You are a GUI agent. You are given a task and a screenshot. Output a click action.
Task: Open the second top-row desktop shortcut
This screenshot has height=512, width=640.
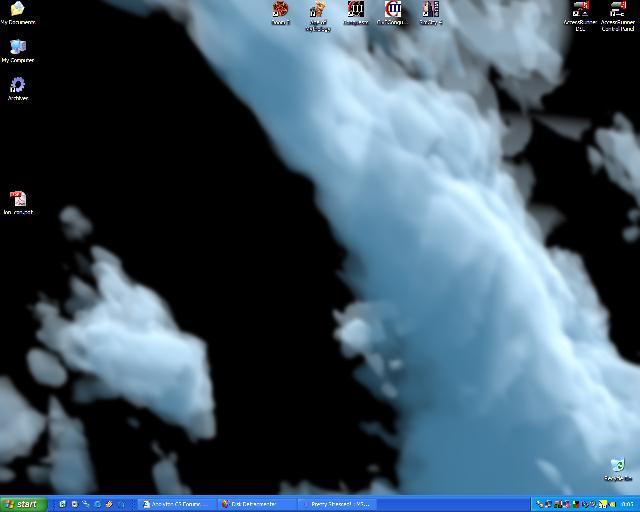point(318,11)
